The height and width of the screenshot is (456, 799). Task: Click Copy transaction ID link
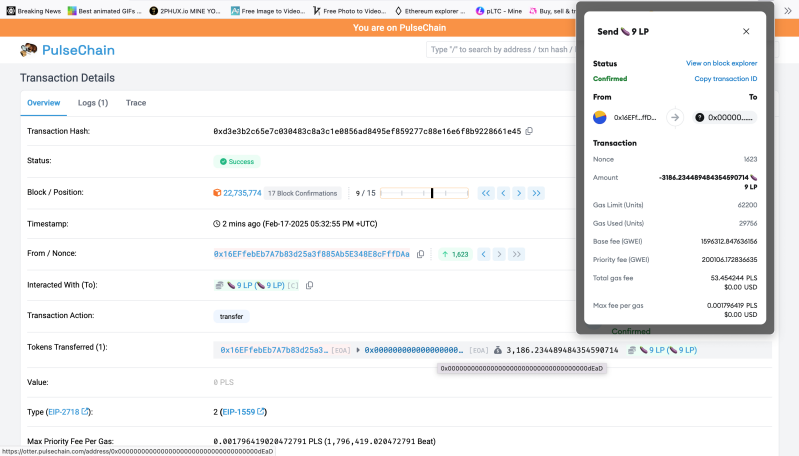(726, 78)
